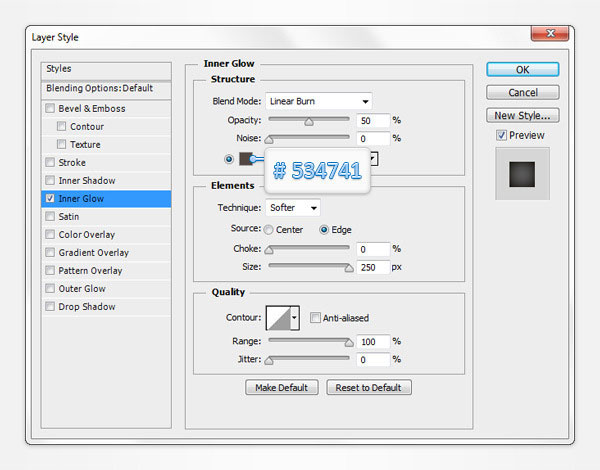Focus the Choke value field

pyautogui.click(x=373, y=250)
